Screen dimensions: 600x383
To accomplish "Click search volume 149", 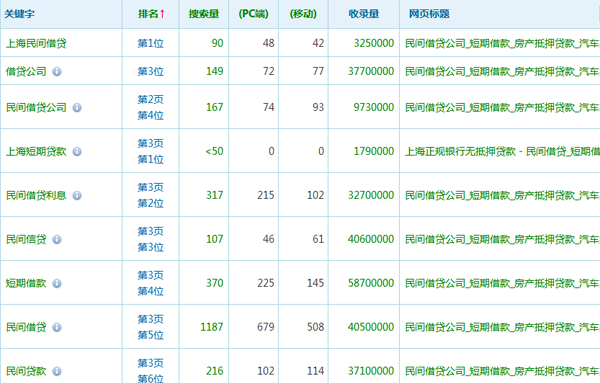I will point(215,72).
